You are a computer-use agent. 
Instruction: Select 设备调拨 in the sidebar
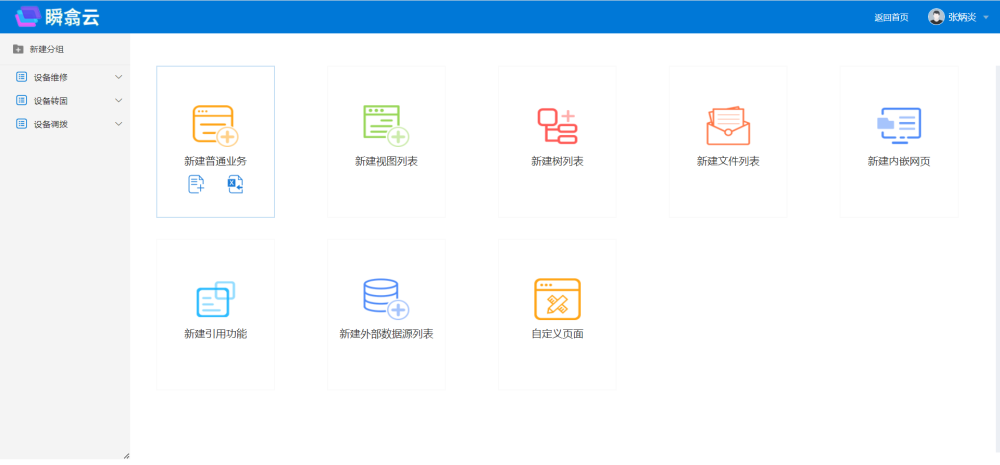click(50, 124)
